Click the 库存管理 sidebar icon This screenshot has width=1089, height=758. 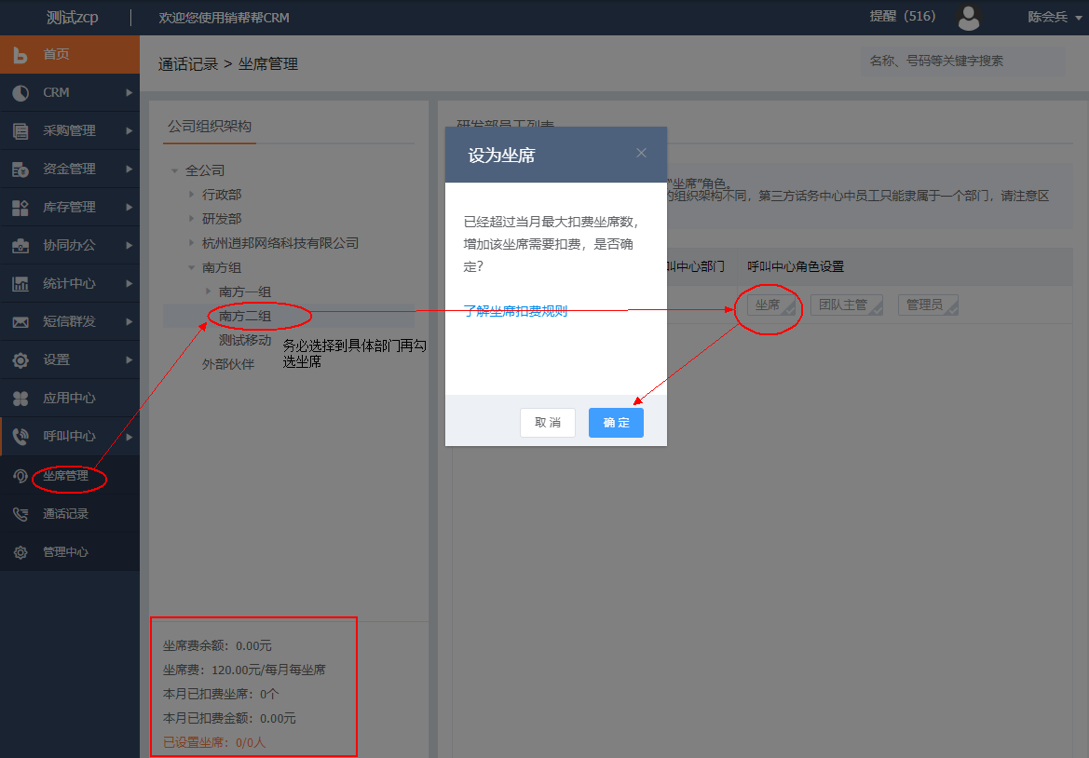click(x=20, y=207)
